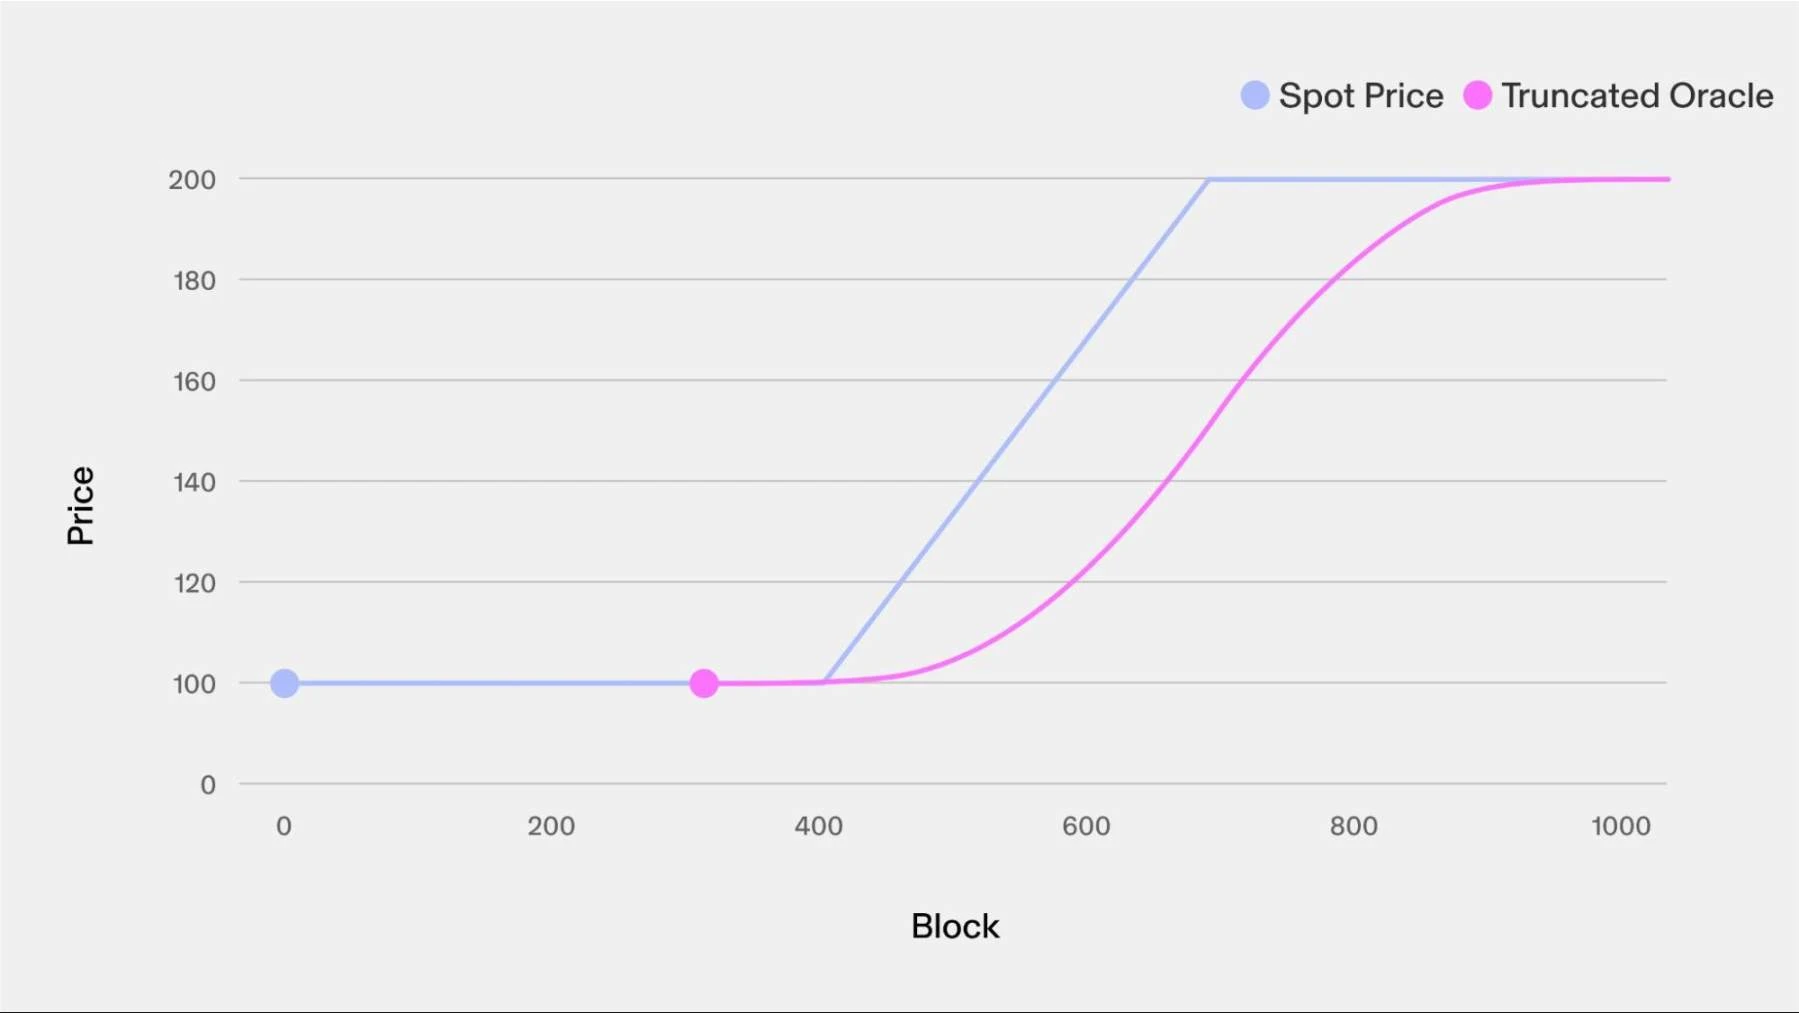Viewport: 1799px width, 1013px height.
Task: Click the 400 Block axis tick label
Action: (819, 826)
